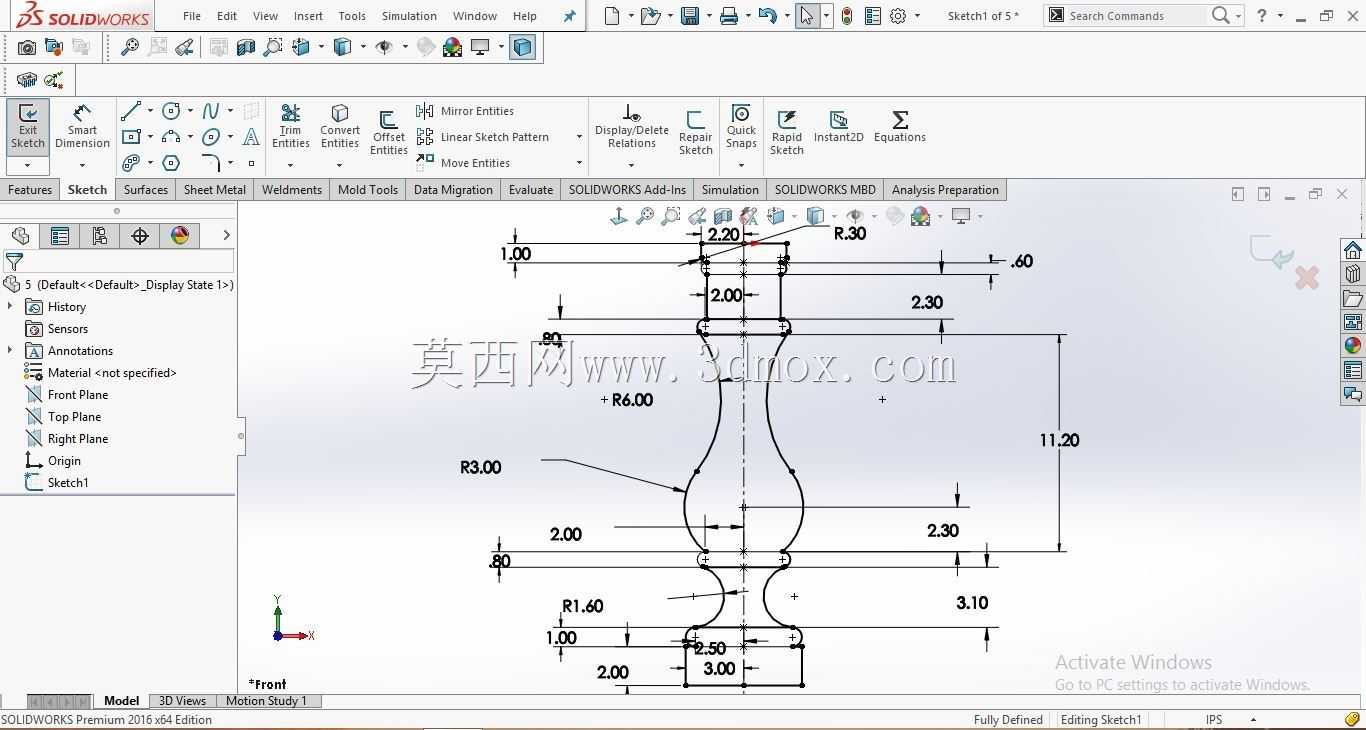The image size is (1366, 730).
Task: Toggle the highlighted 3D view button in toolbar
Action: 522,47
